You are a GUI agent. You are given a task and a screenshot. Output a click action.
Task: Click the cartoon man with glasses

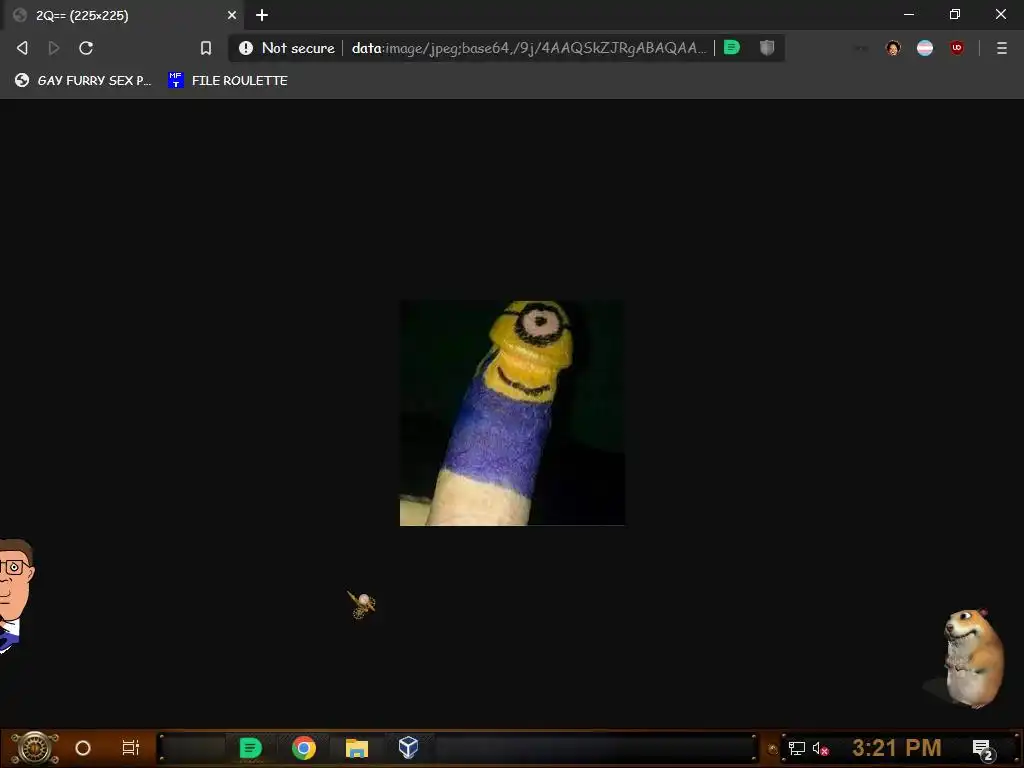[x=16, y=596]
